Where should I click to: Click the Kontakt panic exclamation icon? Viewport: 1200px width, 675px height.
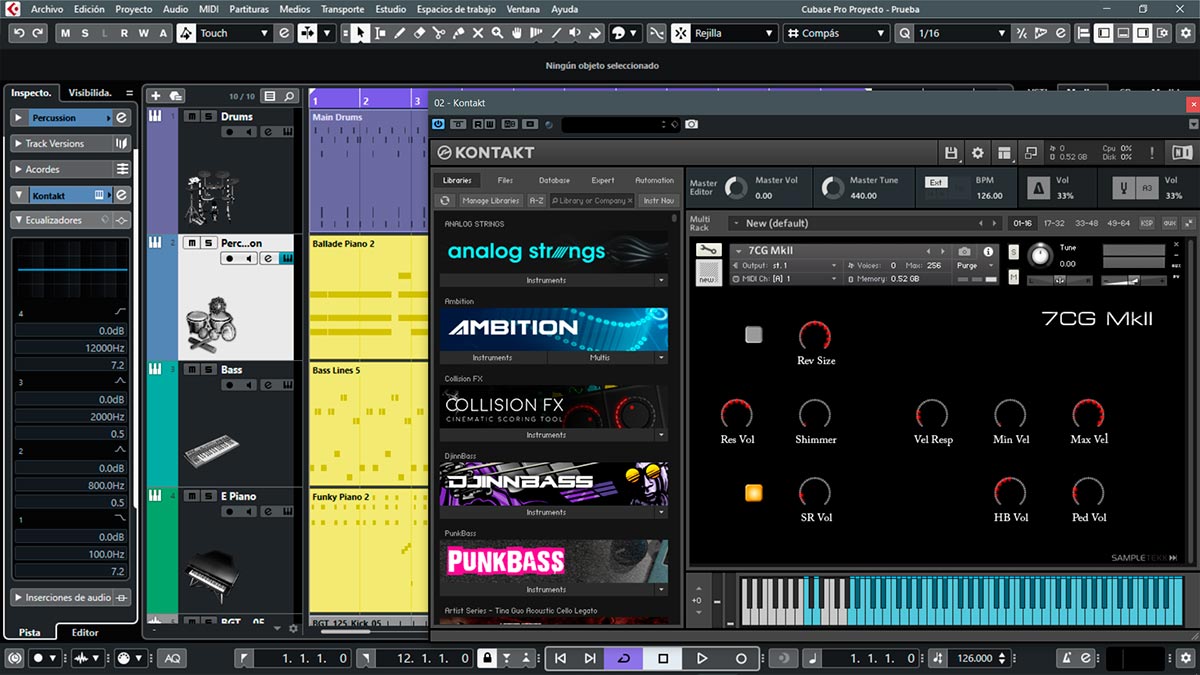(1152, 153)
